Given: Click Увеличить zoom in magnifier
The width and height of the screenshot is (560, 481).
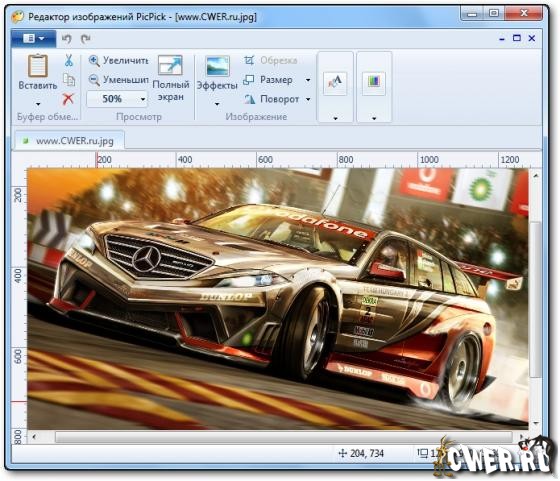Looking at the screenshot, I should tap(94, 61).
